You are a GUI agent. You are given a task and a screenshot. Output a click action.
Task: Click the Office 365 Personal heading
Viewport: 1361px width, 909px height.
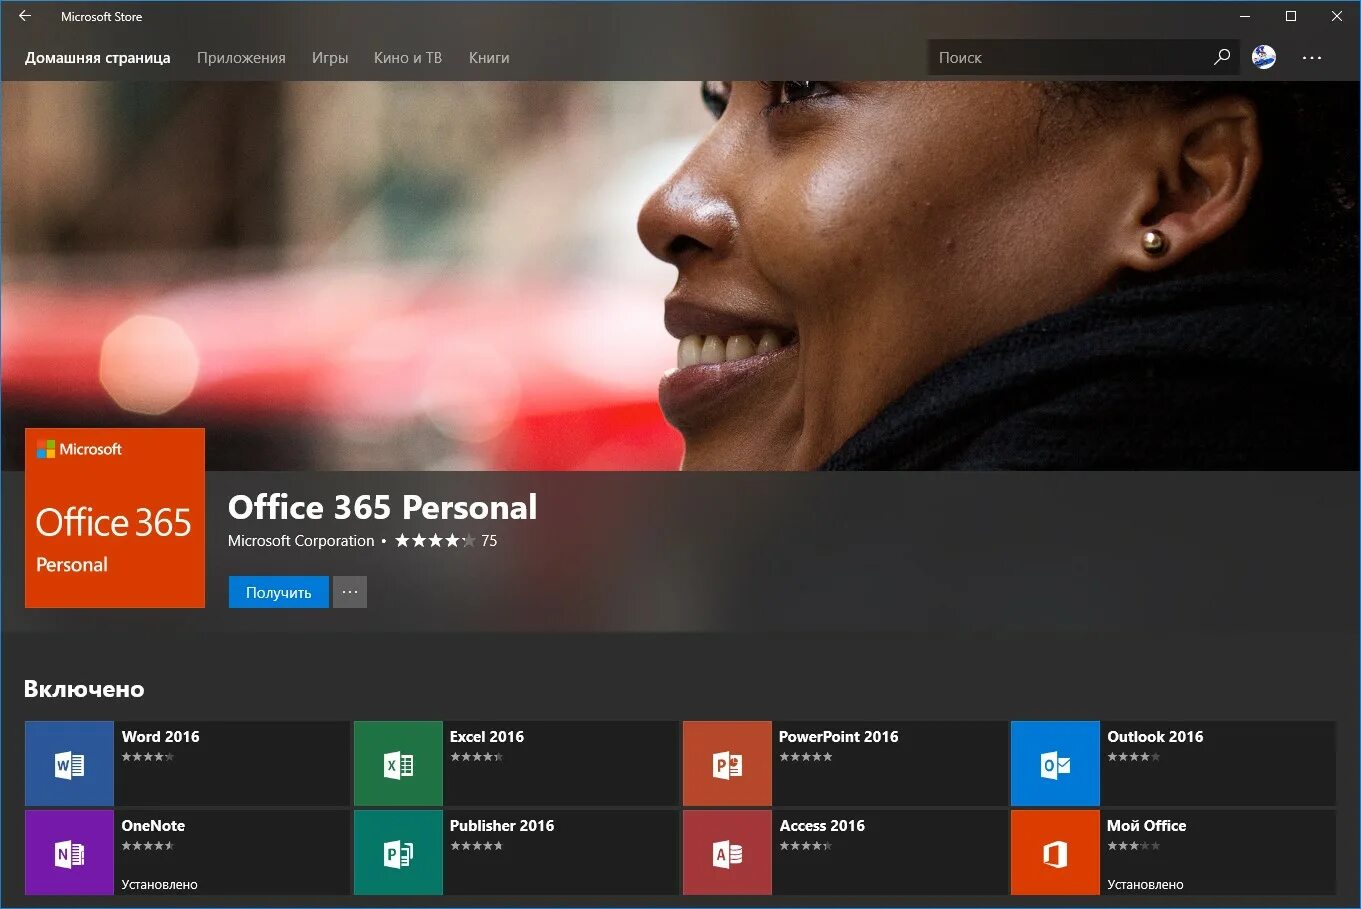(x=383, y=507)
